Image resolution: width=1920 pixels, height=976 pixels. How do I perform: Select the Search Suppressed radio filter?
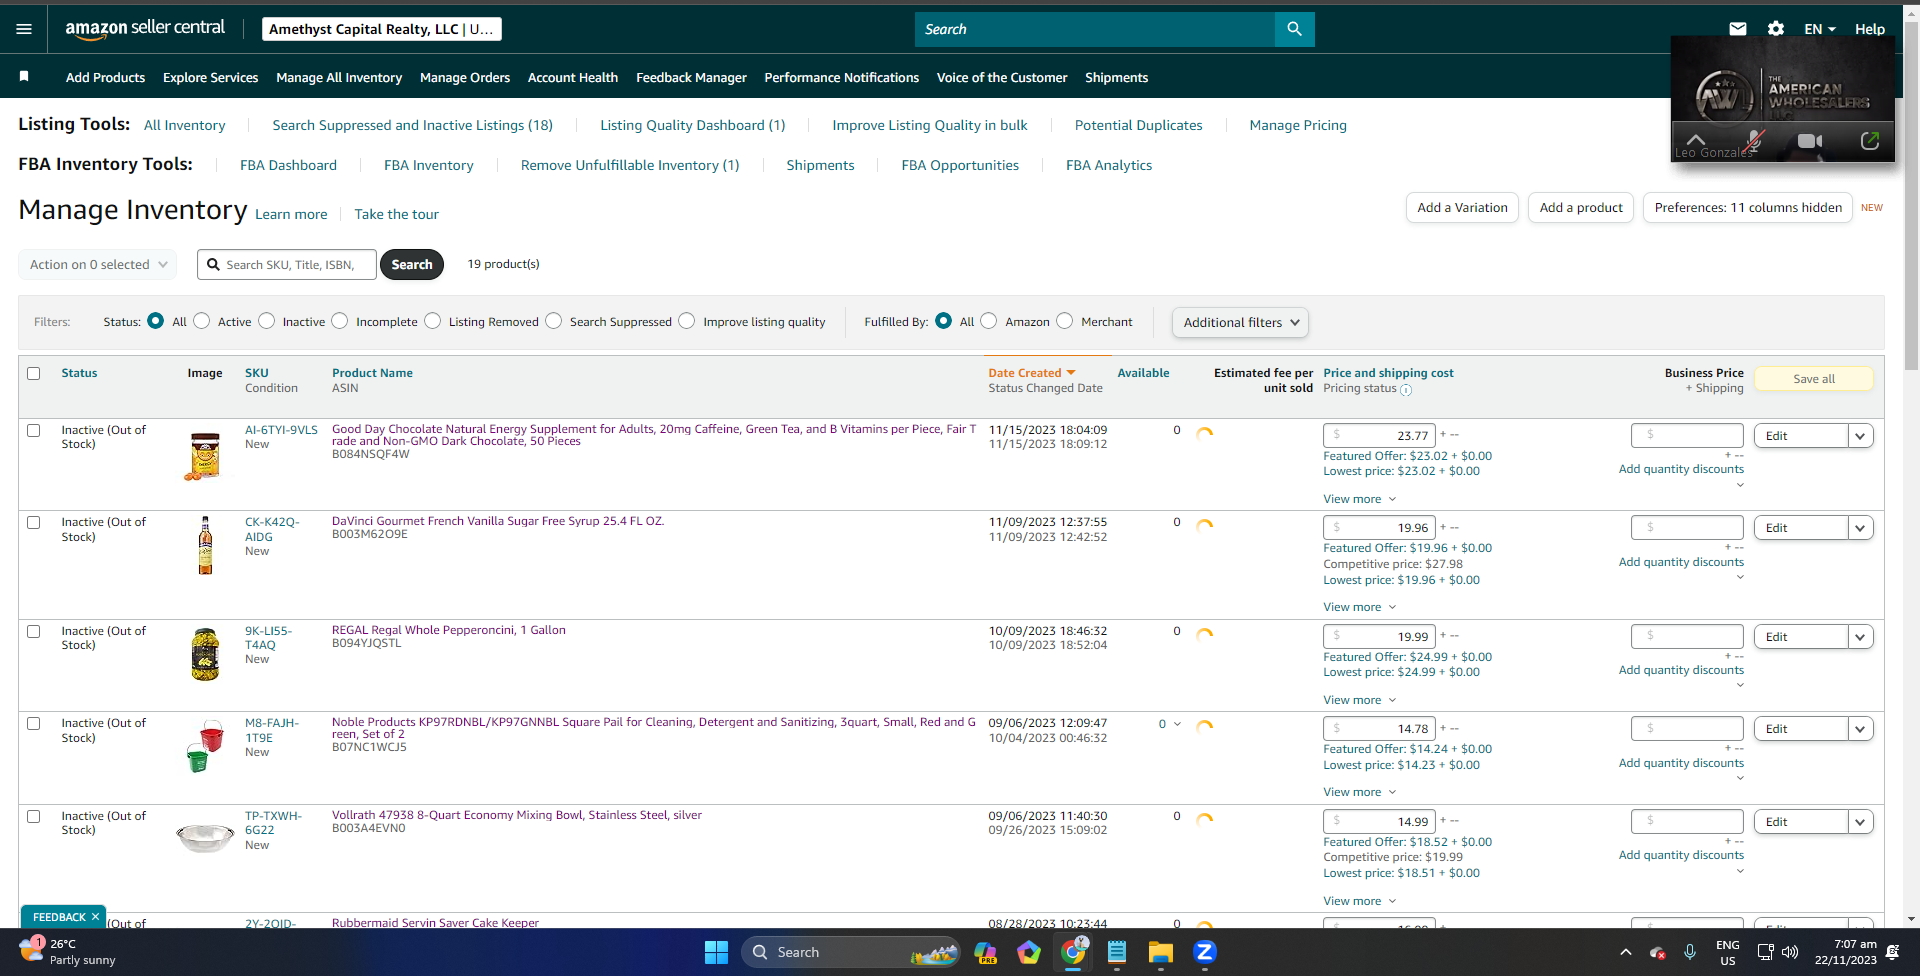tap(554, 321)
